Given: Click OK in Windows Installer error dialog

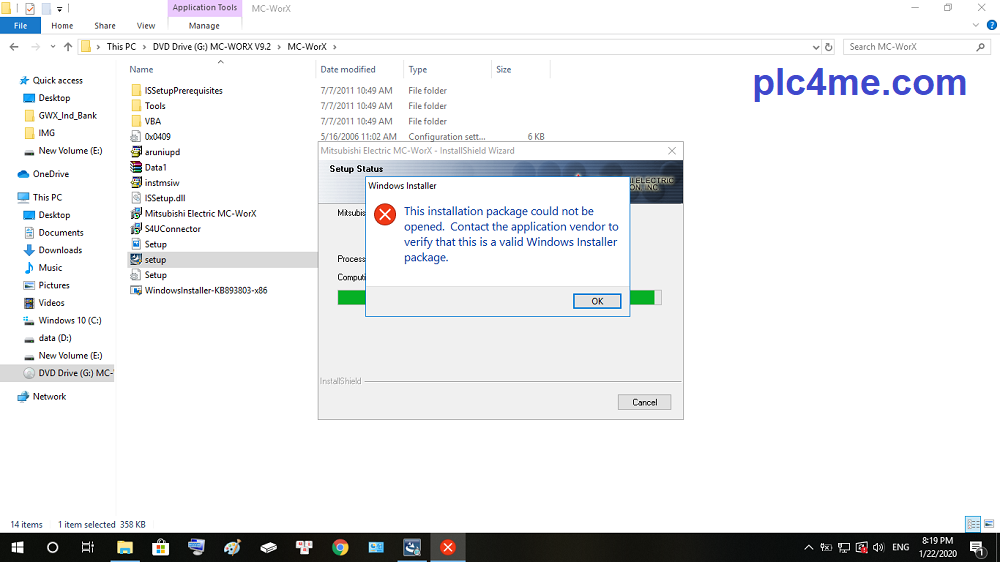Looking at the screenshot, I should point(597,301).
